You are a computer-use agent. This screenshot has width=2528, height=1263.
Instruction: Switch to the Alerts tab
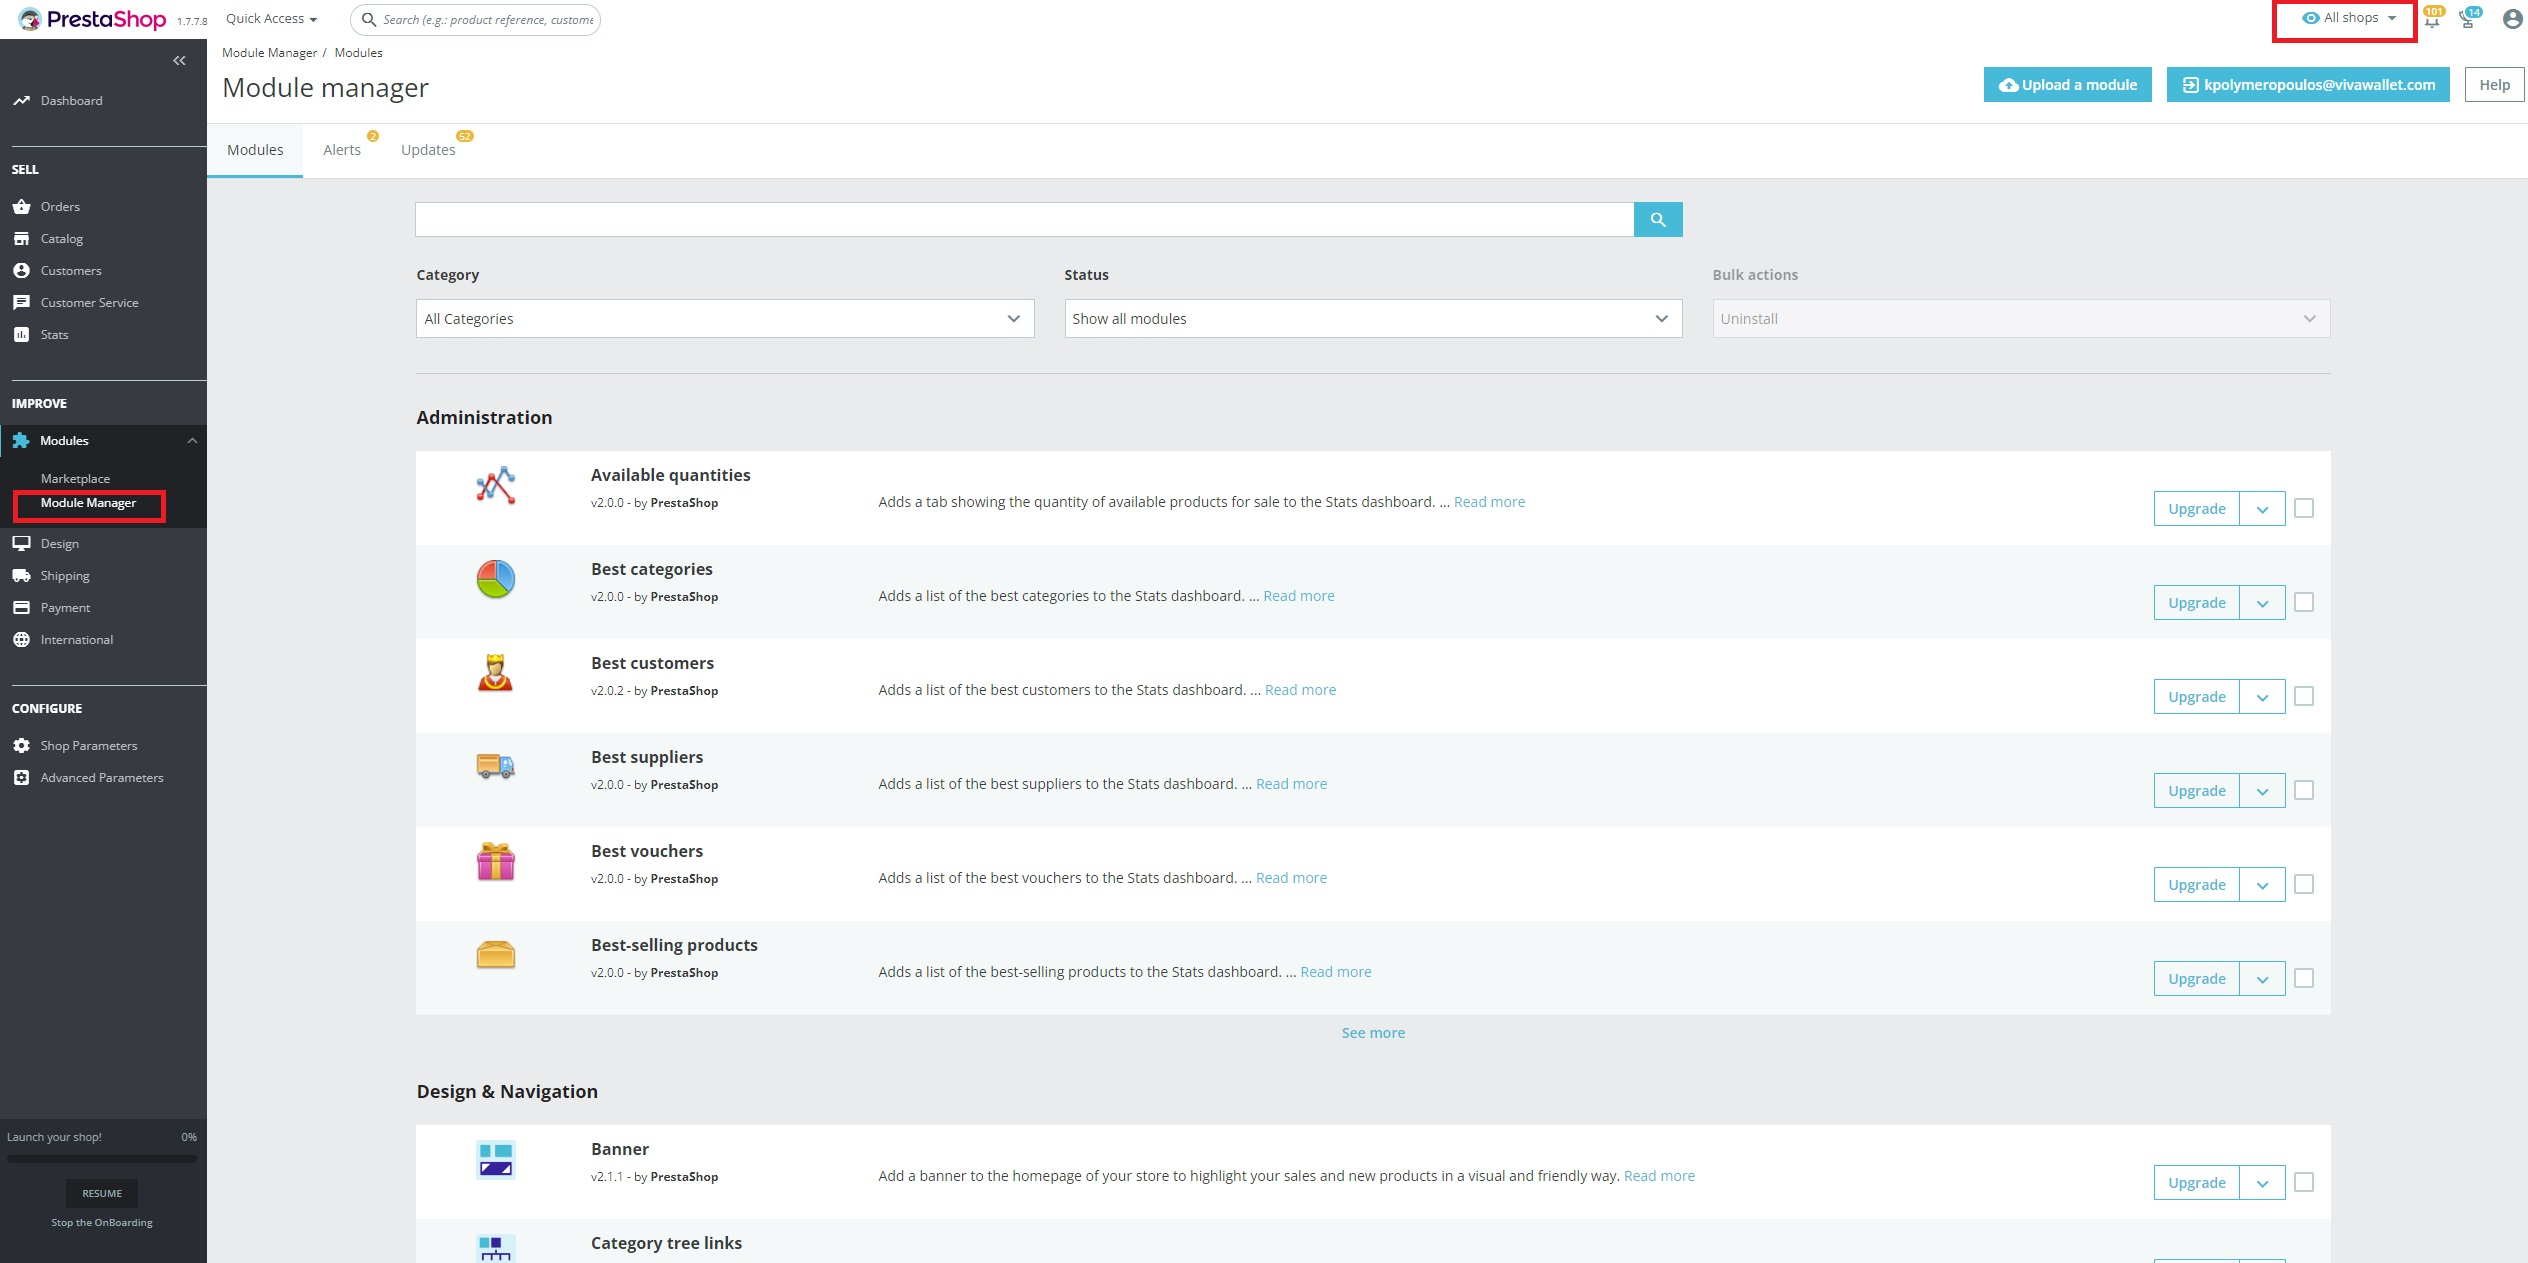click(340, 148)
